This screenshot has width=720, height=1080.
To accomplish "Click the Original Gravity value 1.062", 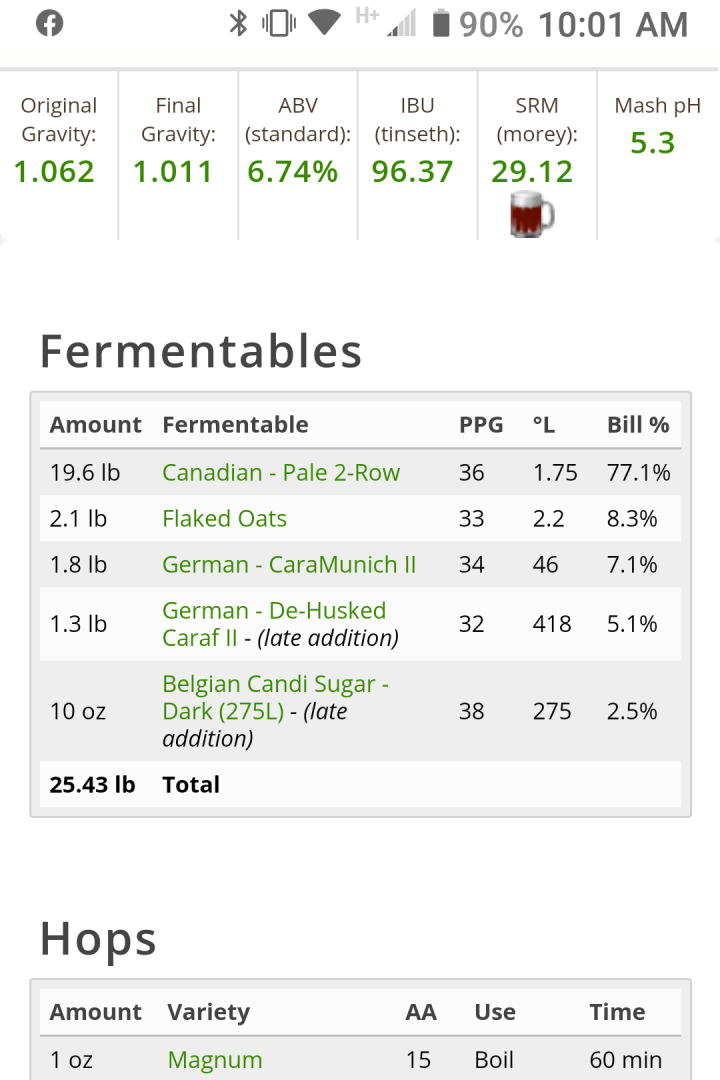I will point(54,172).
